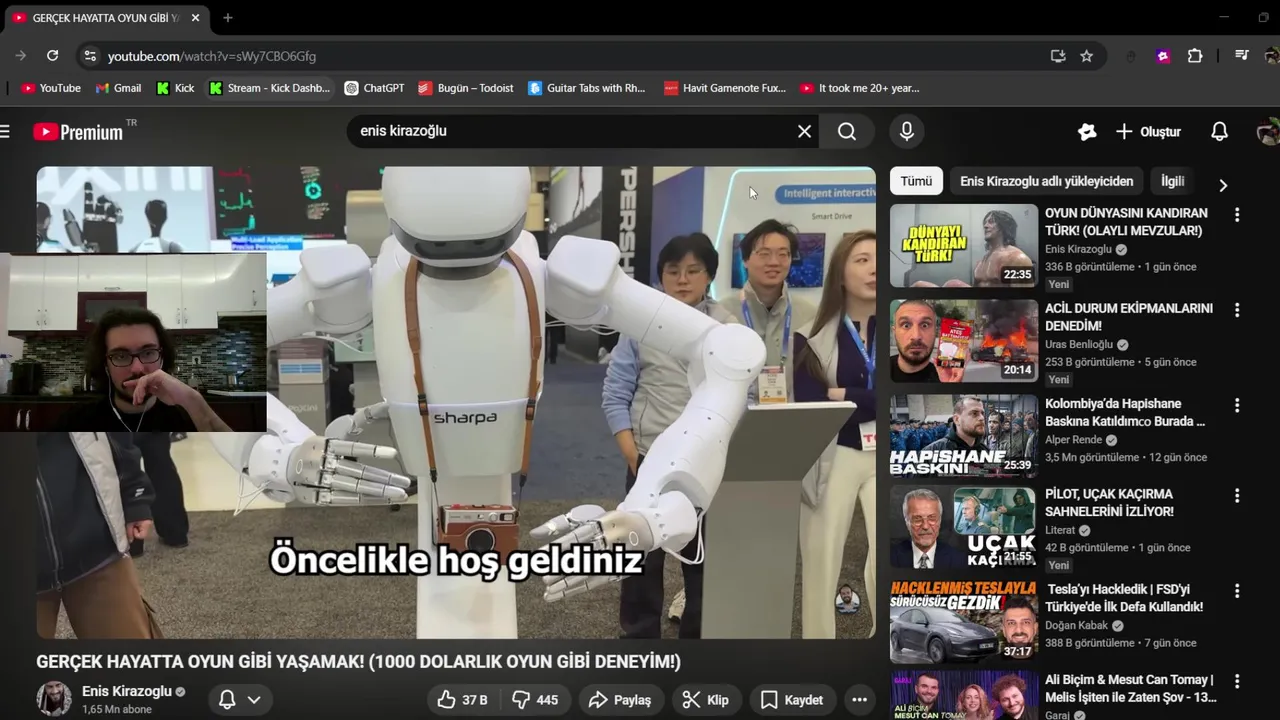The image size is (1280, 720).
Task: Select the İlgili filter chip
Action: pos(1172,181)
